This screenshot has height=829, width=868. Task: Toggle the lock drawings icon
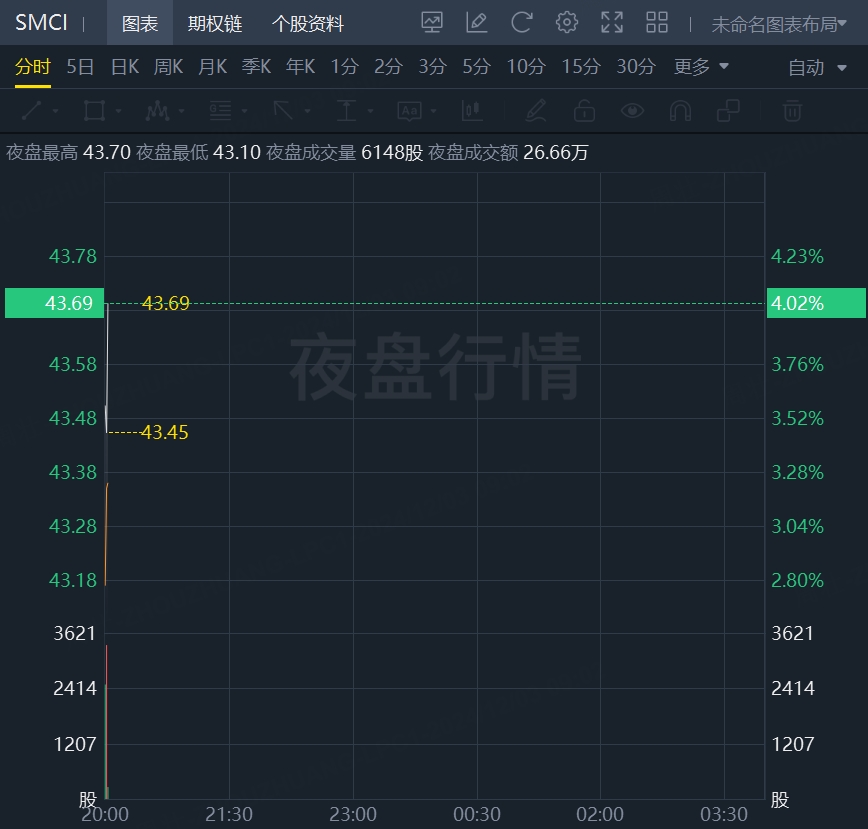point(584,111)
